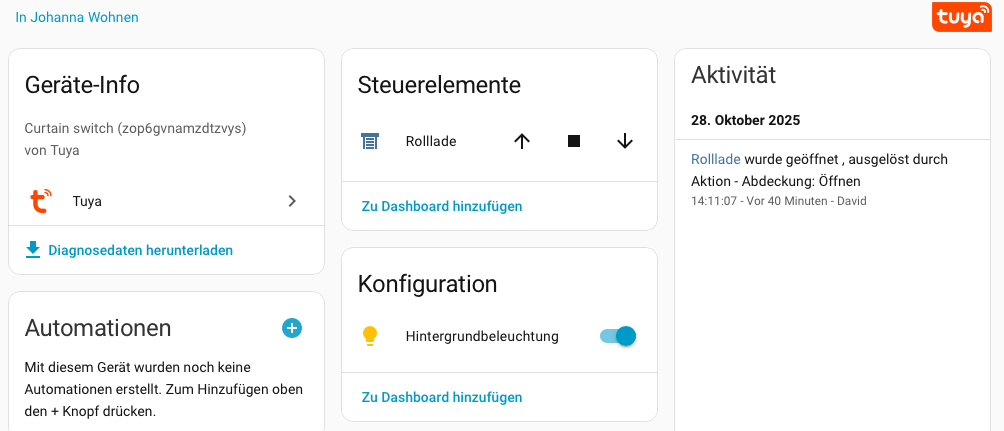Expand Tuya integration via chevron arrow
Viewport: 1004px width, 431px height.
[x=292, y=201]
